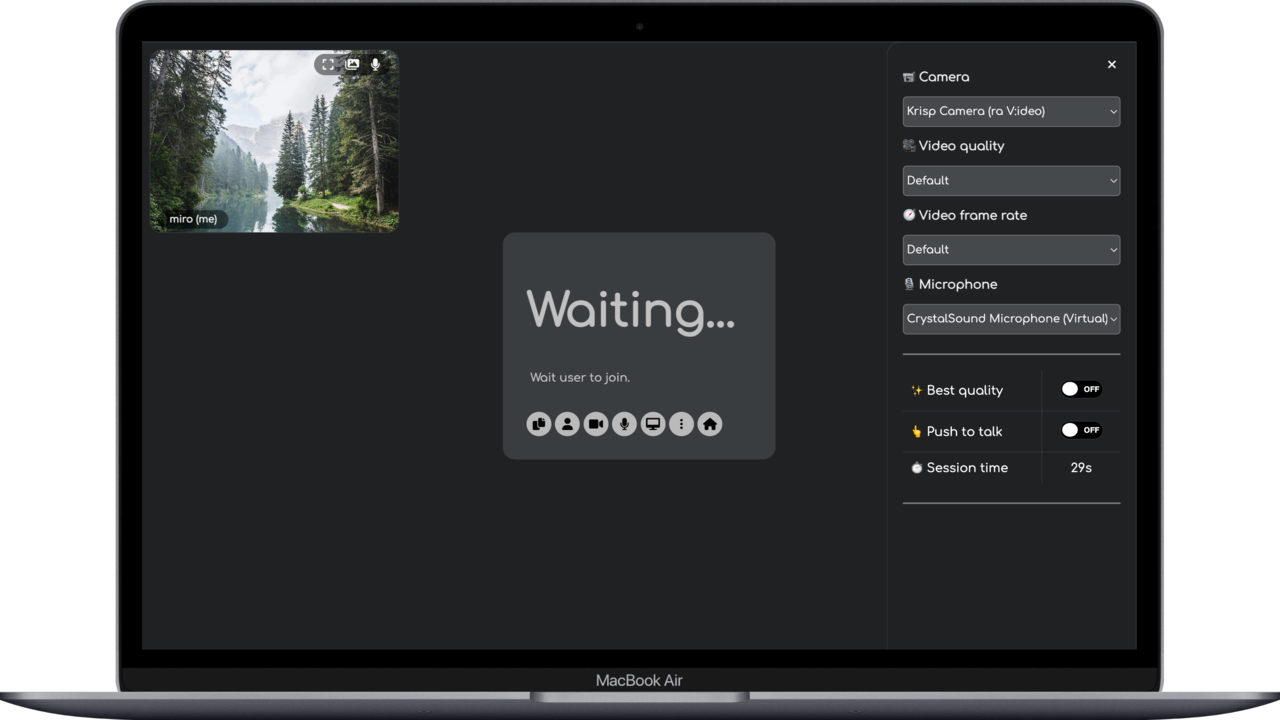This screenshot has width=1280, height=720.
Task: Start screen sharing
Action: [652, 424]
